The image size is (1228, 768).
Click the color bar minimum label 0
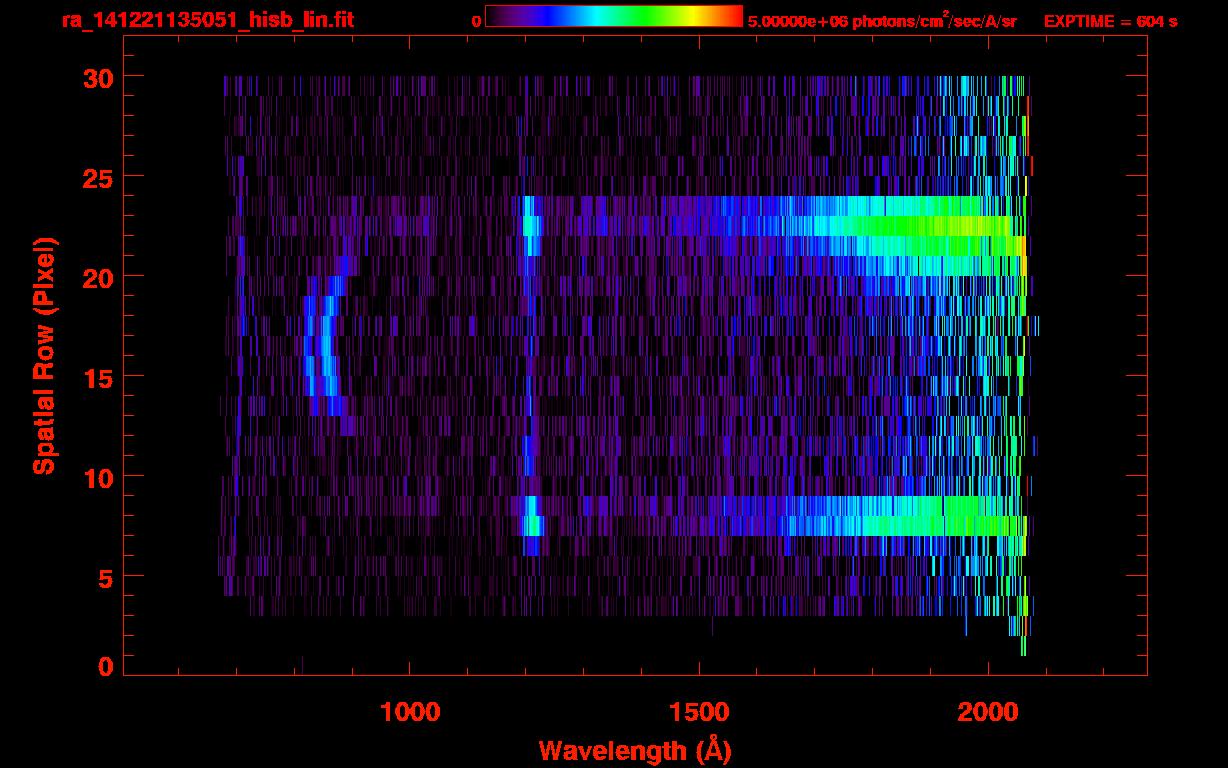coord(477,21)
